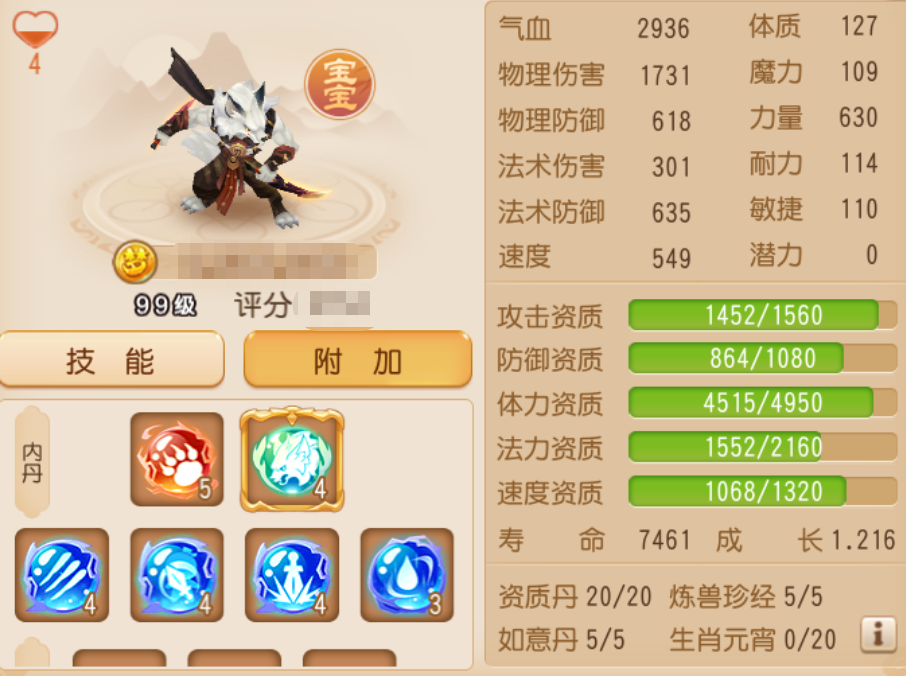Click the 体力资质 progress bar
This screenshot has width=906, height=677.
point(763,403)
